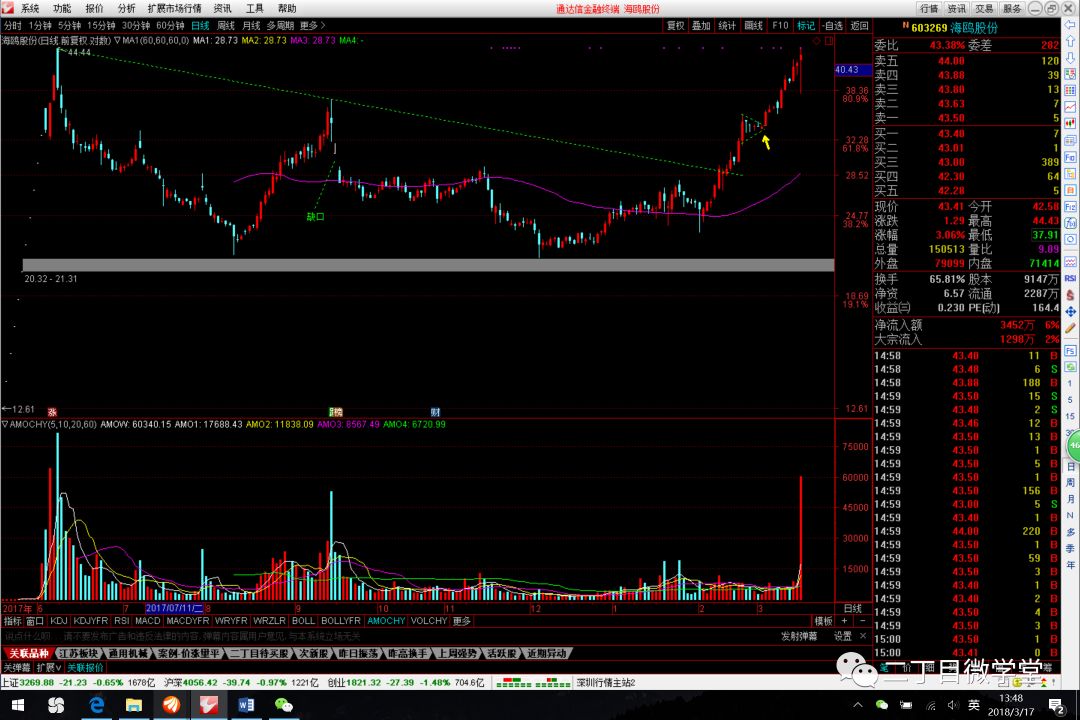Switch to 分时 time-sharing chart
Screen dimensions: 1080x720
click(12, 25)
